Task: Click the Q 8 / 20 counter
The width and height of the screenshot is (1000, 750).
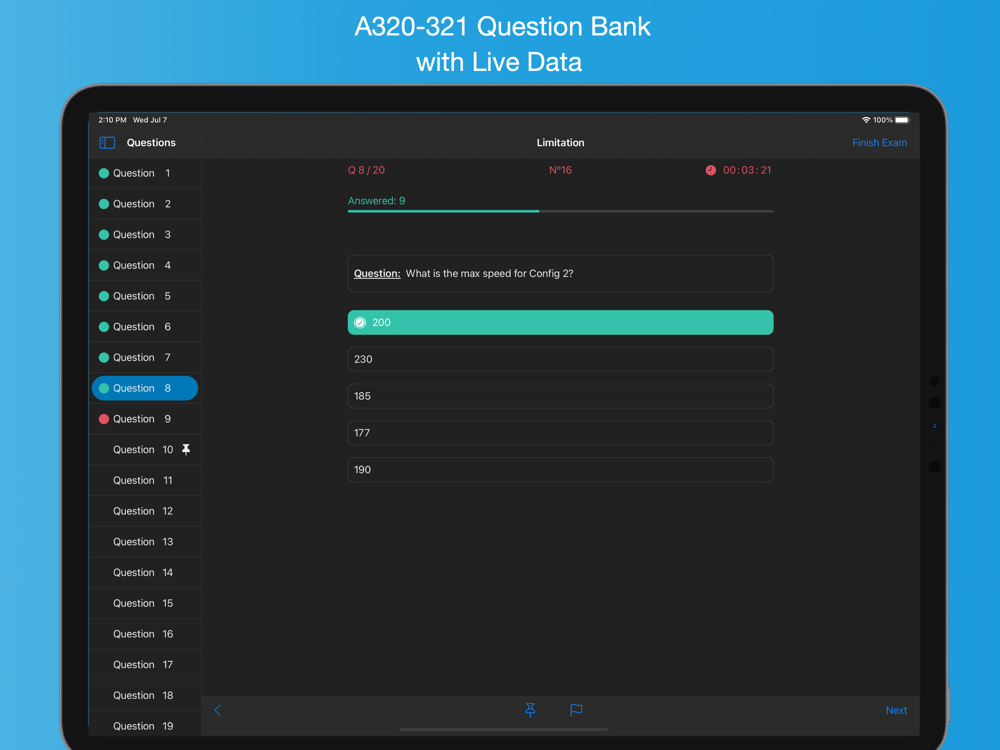Action: 366,170
